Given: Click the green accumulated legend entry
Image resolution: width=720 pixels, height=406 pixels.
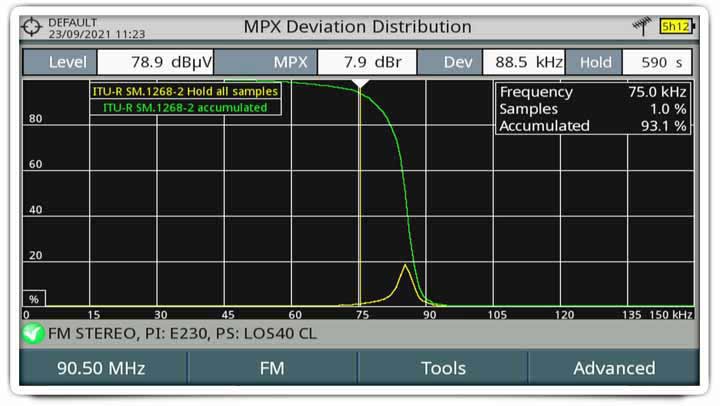Looking at the screenshot, I should coord(184,107).
